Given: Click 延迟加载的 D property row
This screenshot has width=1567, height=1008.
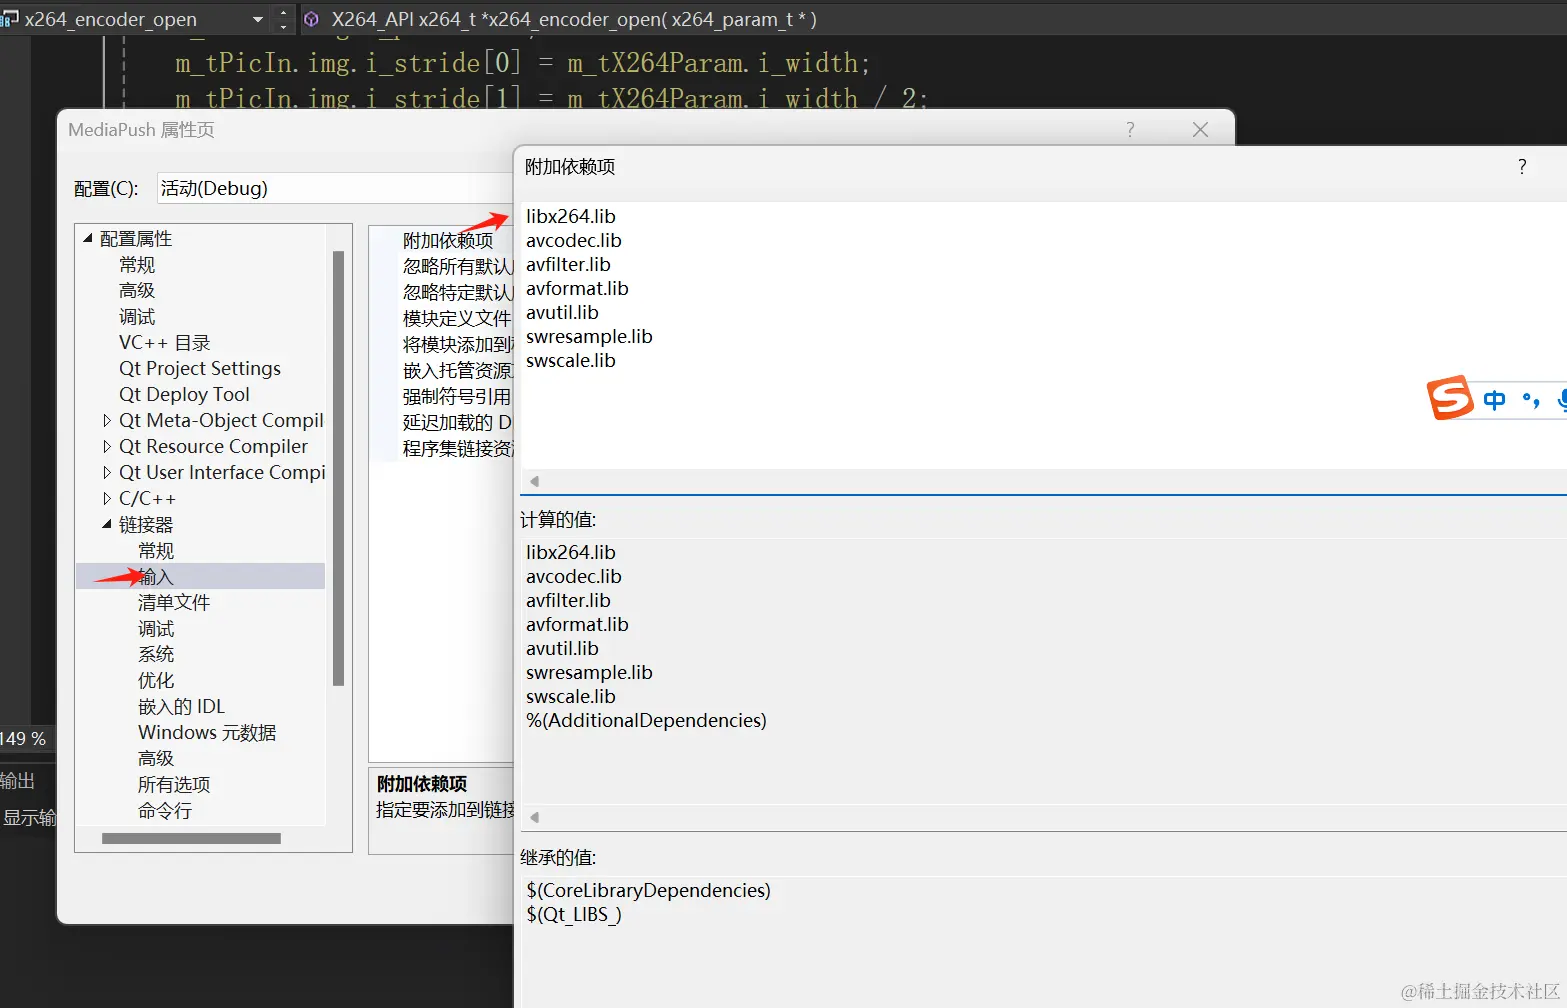Looking at the screenshot, I should [457, 423].
